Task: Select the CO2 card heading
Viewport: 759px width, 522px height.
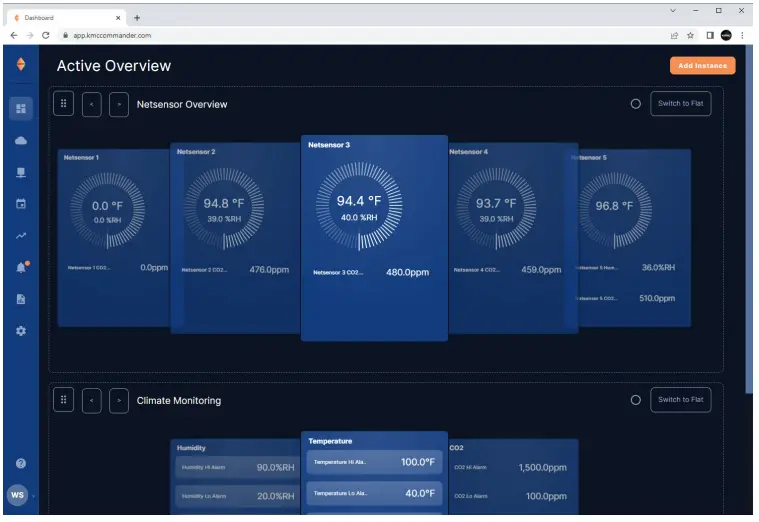Action: [x=456, y=448]
